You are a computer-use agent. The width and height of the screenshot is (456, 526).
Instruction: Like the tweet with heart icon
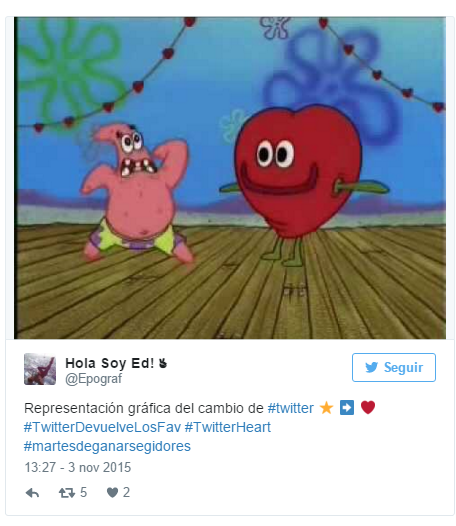coord(112,492)
